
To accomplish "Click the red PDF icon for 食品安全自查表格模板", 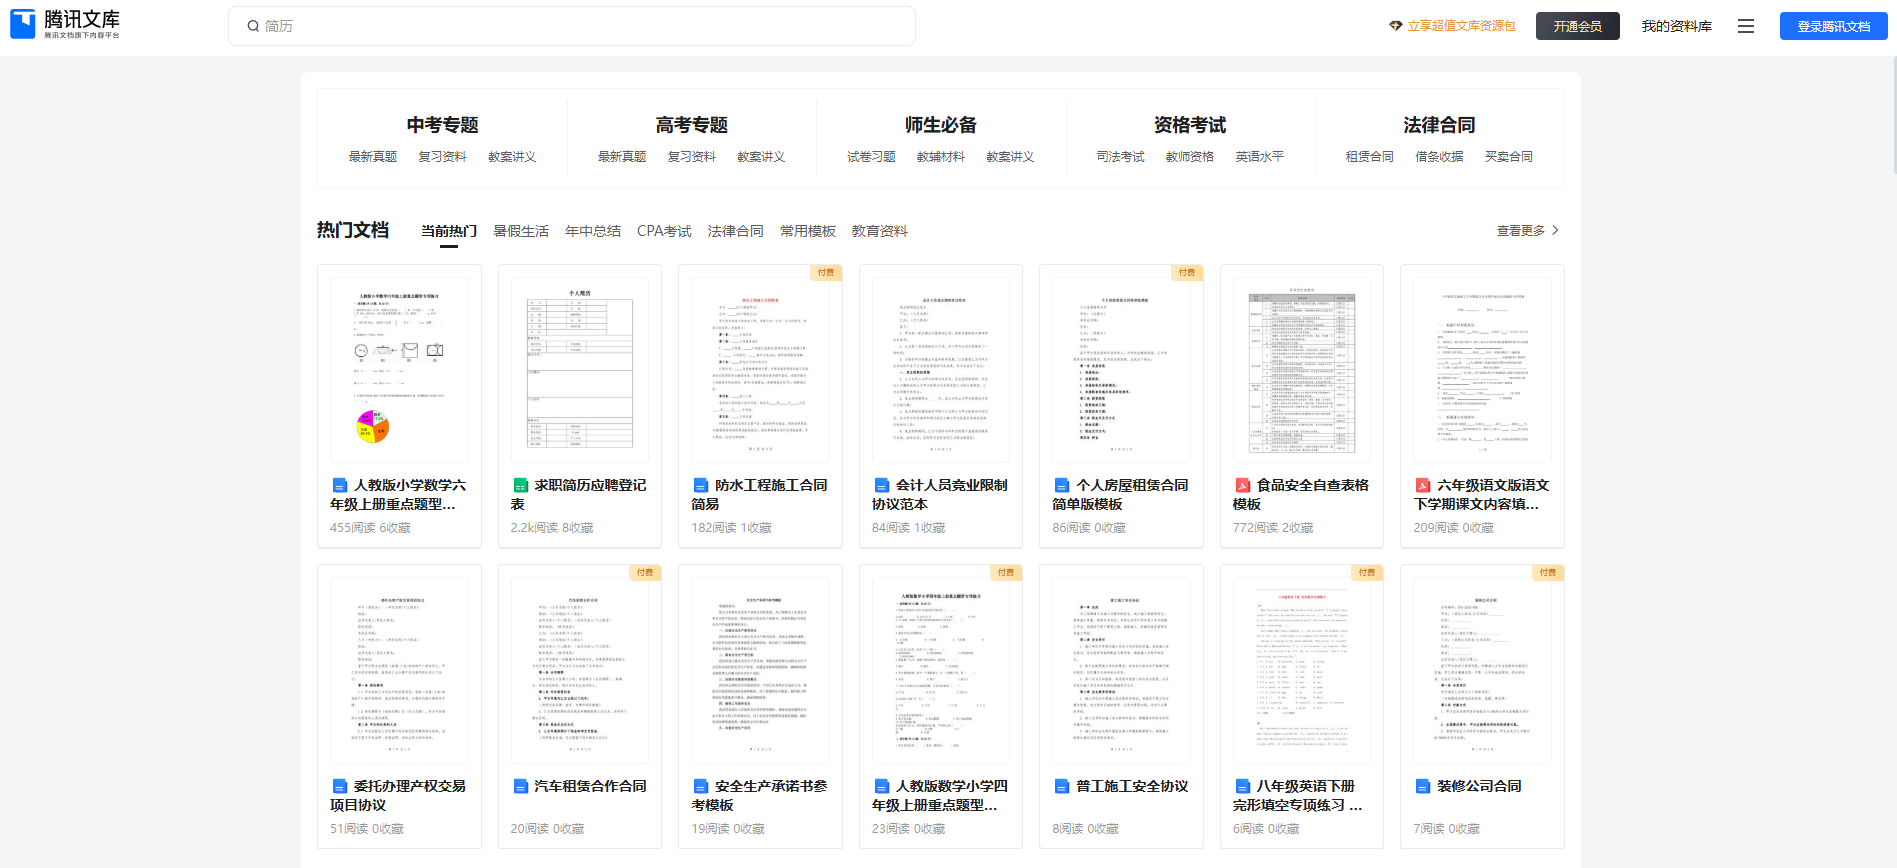I will pos(1242,485).
